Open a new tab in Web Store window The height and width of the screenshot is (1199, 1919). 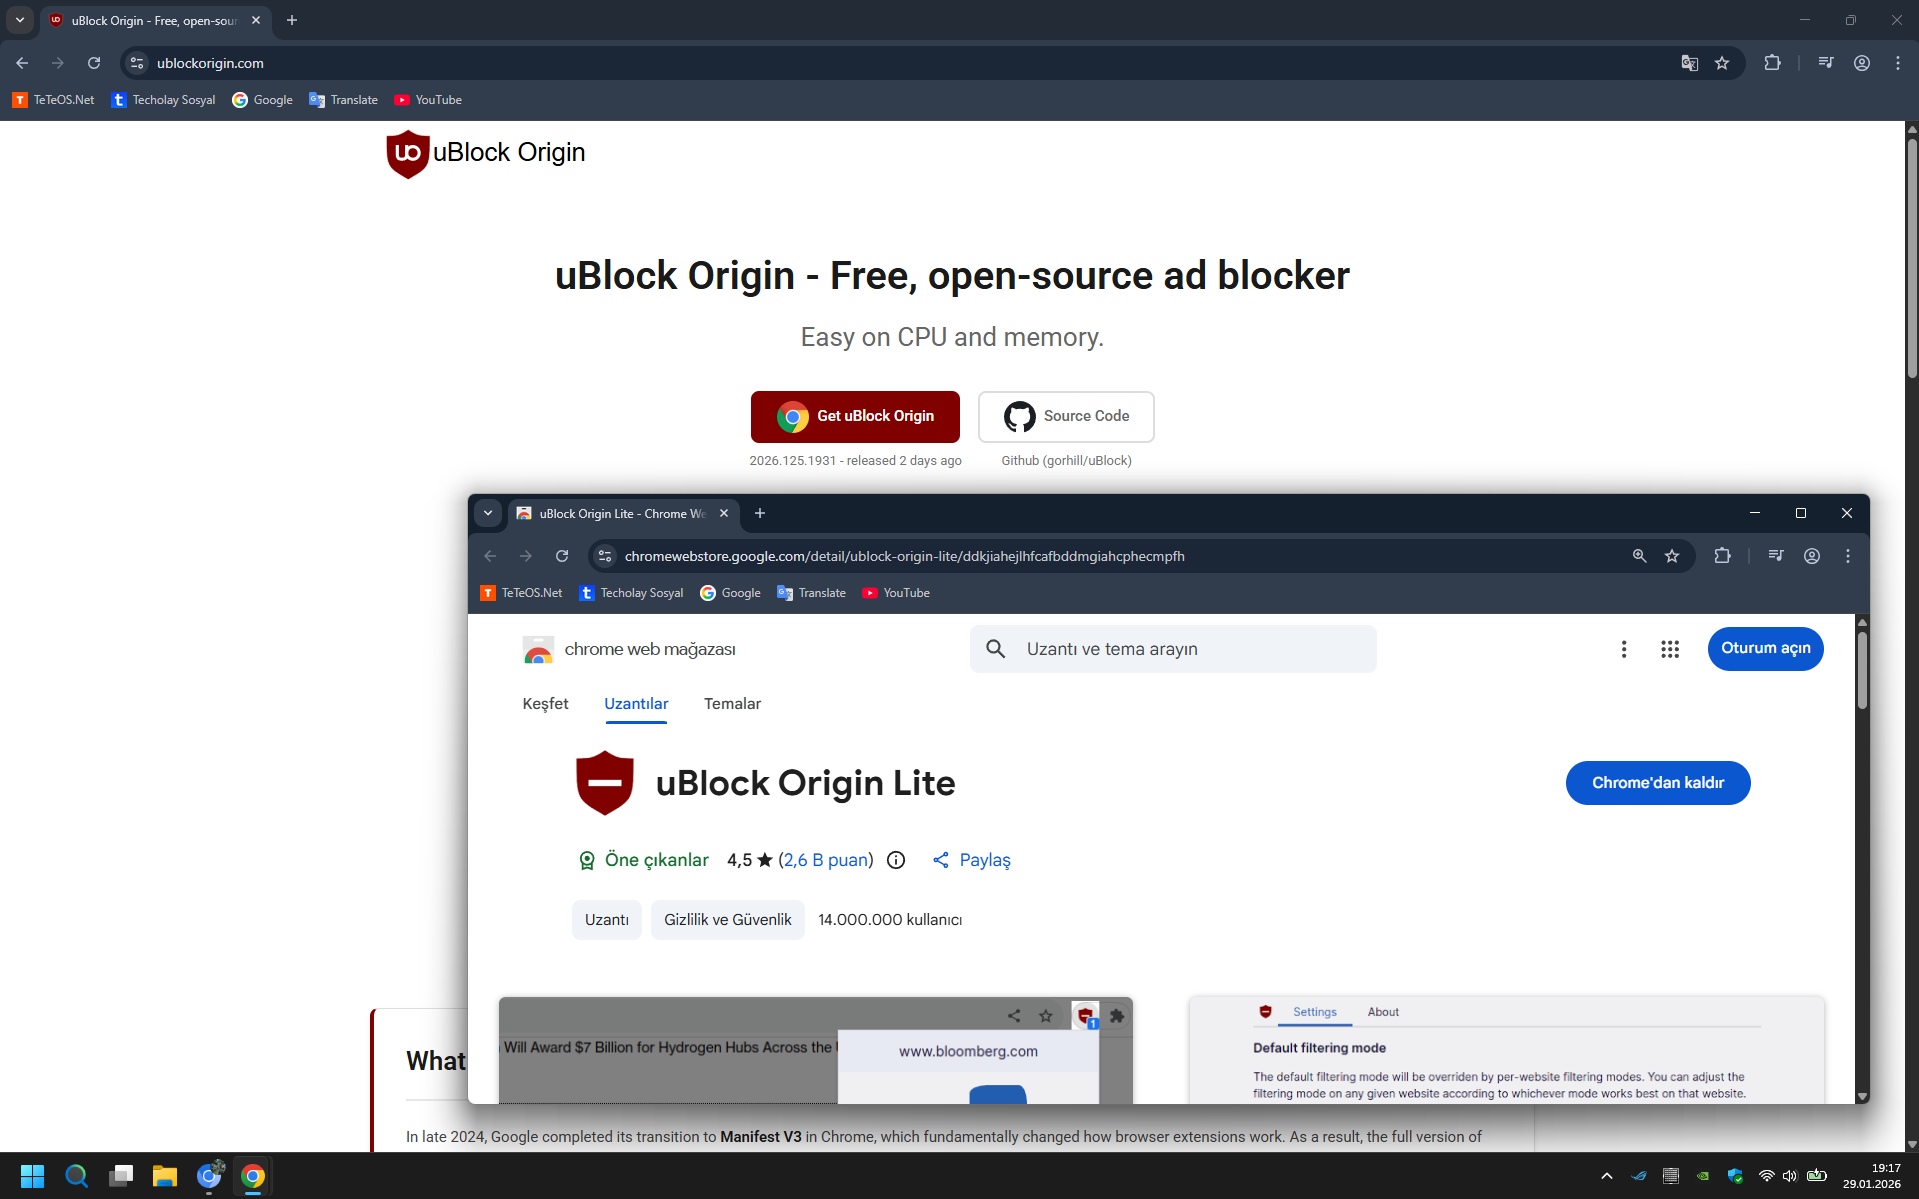[760, 513]
